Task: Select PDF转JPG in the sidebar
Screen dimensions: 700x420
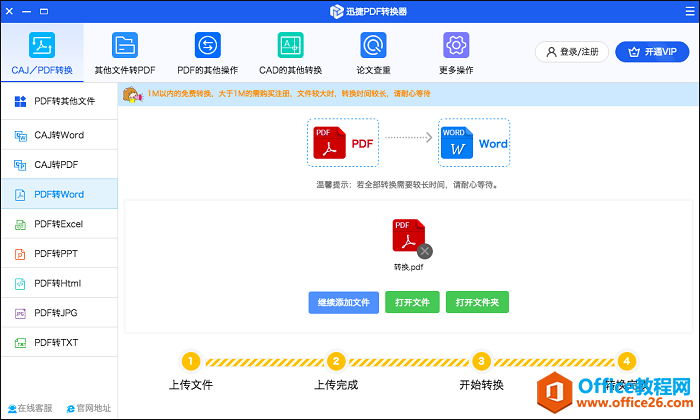Action: coord(58,313)
